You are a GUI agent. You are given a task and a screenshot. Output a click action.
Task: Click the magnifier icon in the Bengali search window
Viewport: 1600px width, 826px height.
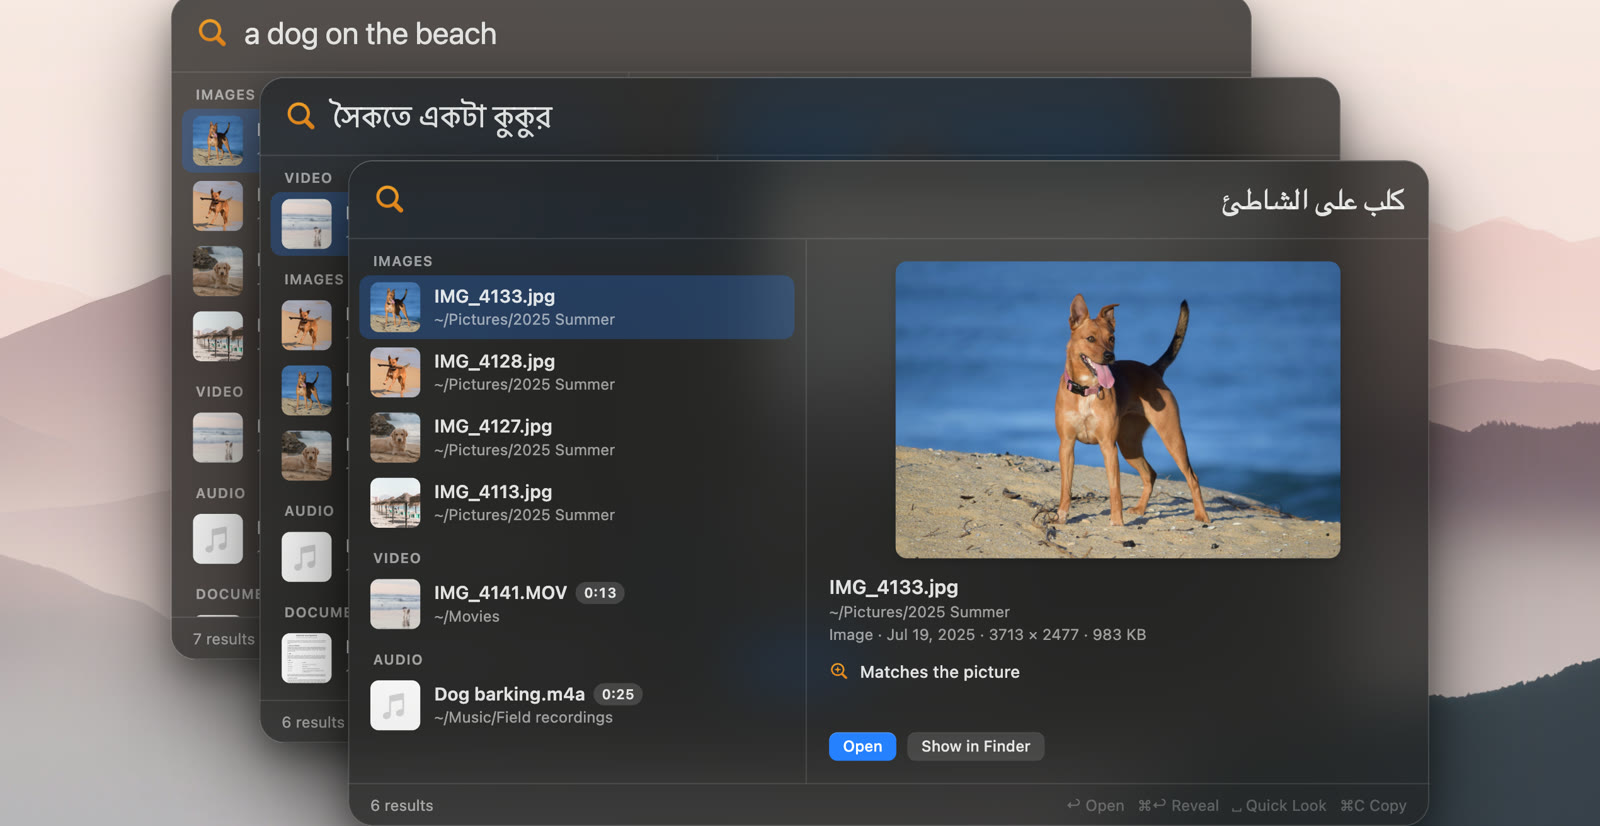300,116
